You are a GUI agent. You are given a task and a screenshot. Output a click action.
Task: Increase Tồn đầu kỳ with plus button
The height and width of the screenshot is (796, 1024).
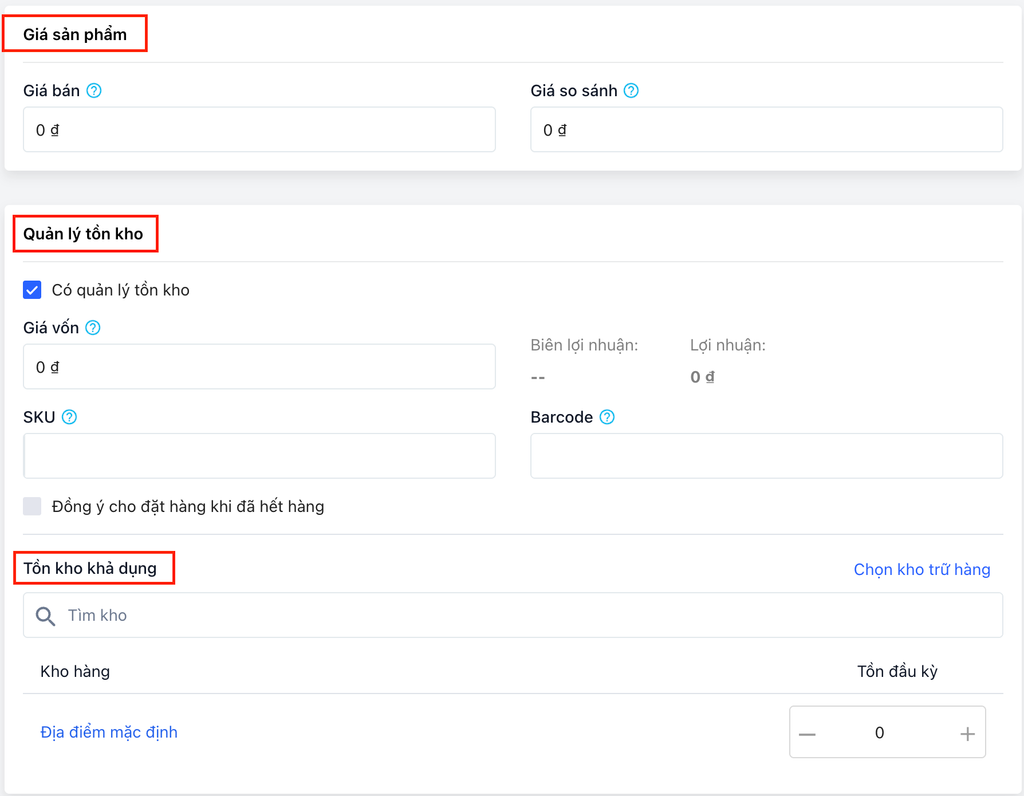pyautogui.click(x=967, y=734)
